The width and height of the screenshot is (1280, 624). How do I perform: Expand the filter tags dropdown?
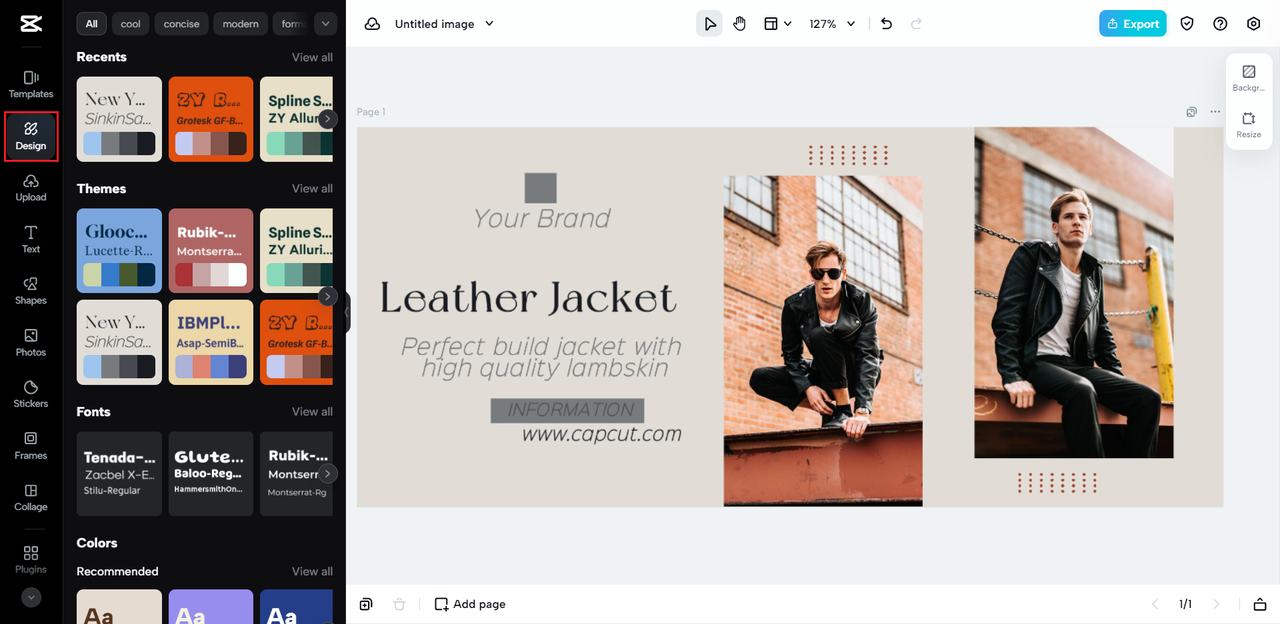(325, 23)
